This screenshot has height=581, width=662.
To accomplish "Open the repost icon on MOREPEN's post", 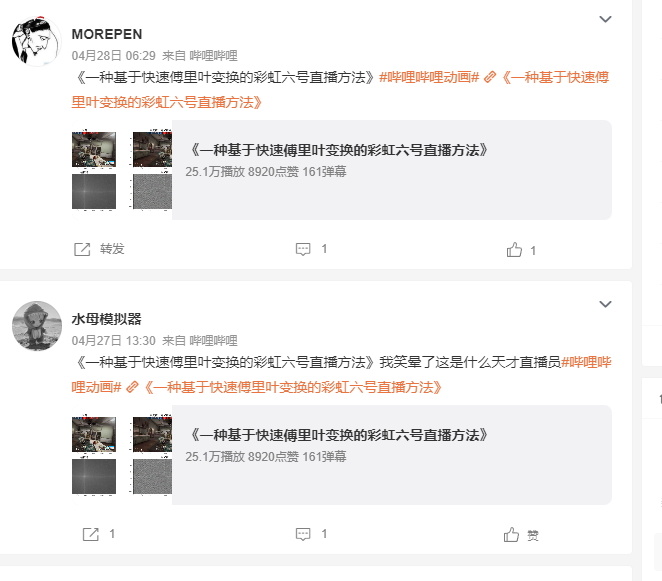I will tap(82, 249).
